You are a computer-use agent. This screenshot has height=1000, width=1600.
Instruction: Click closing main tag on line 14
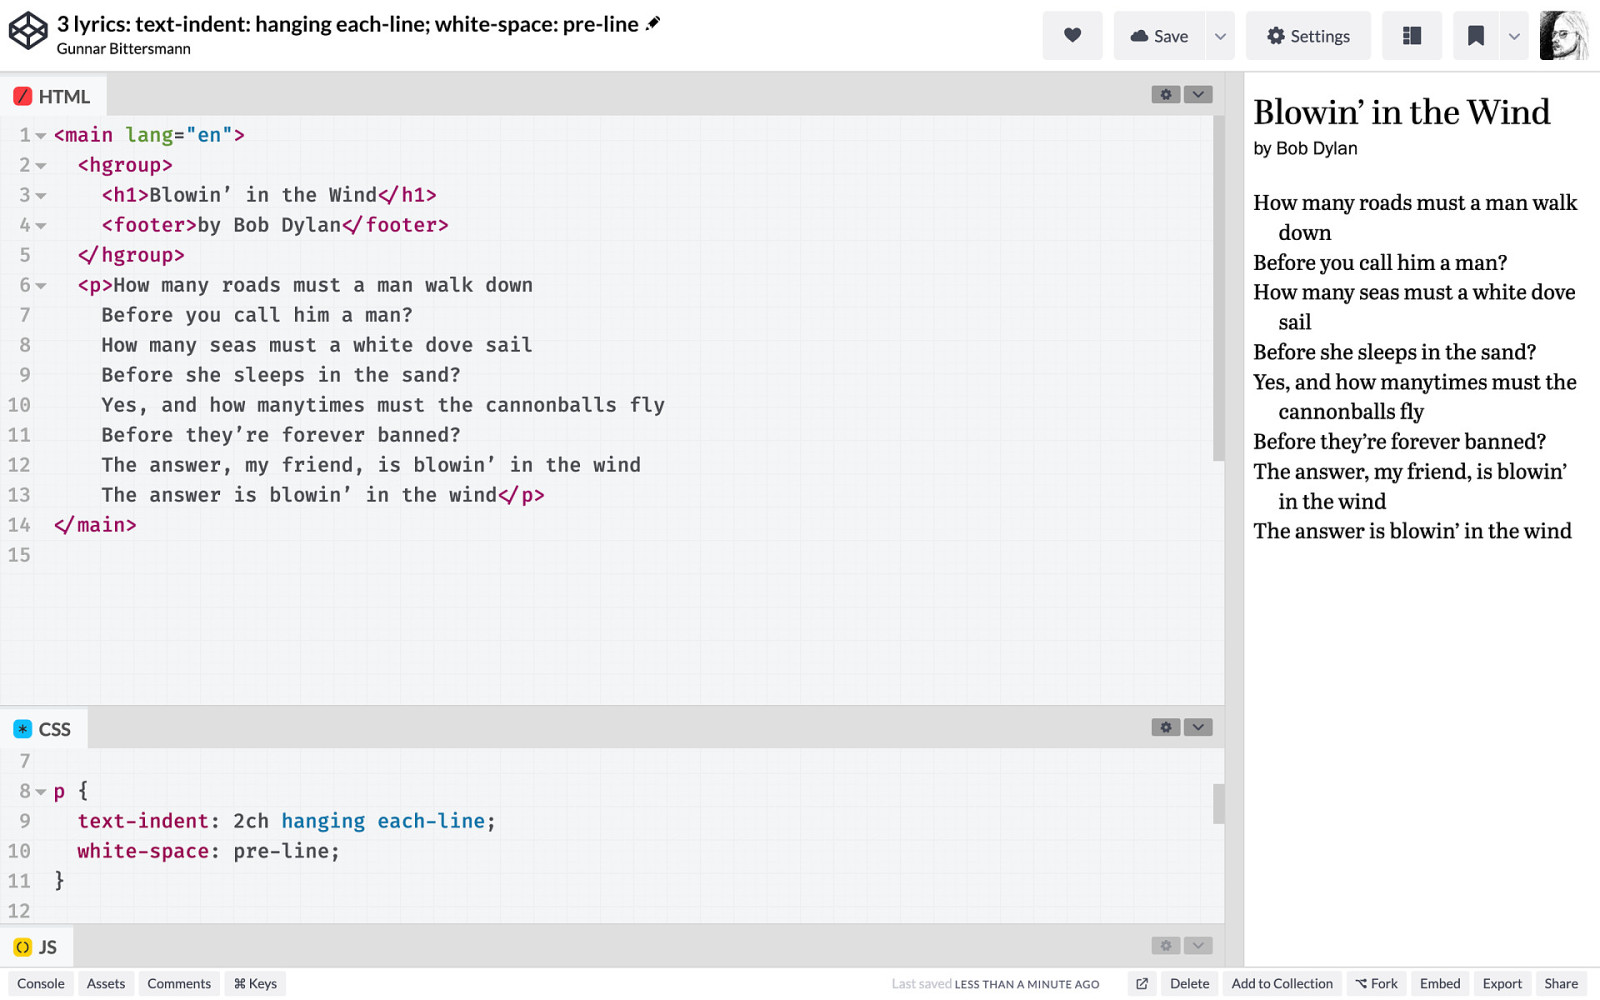coord(95,525)
